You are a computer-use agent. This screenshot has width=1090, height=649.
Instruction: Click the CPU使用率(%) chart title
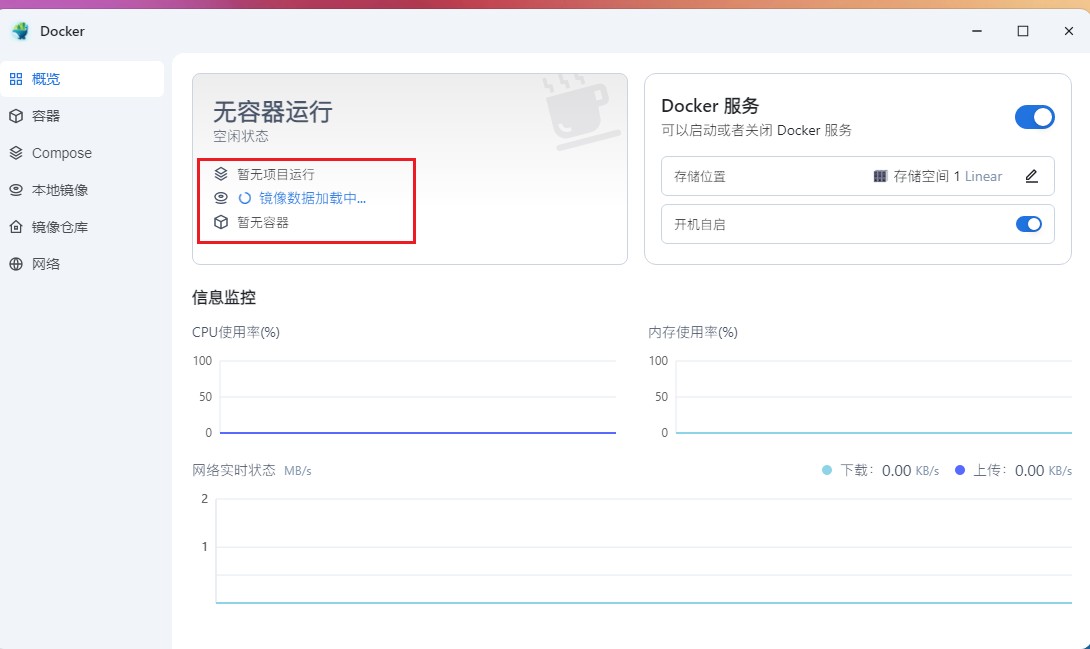236,332
